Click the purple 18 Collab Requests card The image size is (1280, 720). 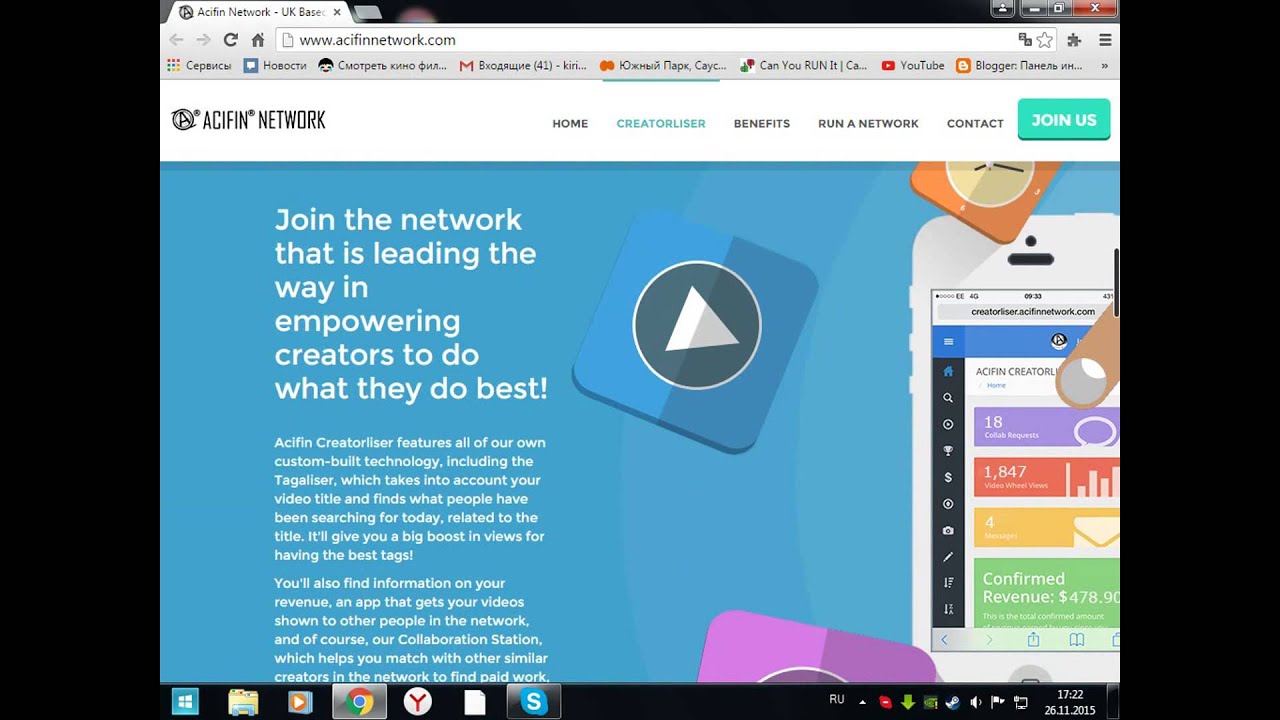(x=1047, y=427)
